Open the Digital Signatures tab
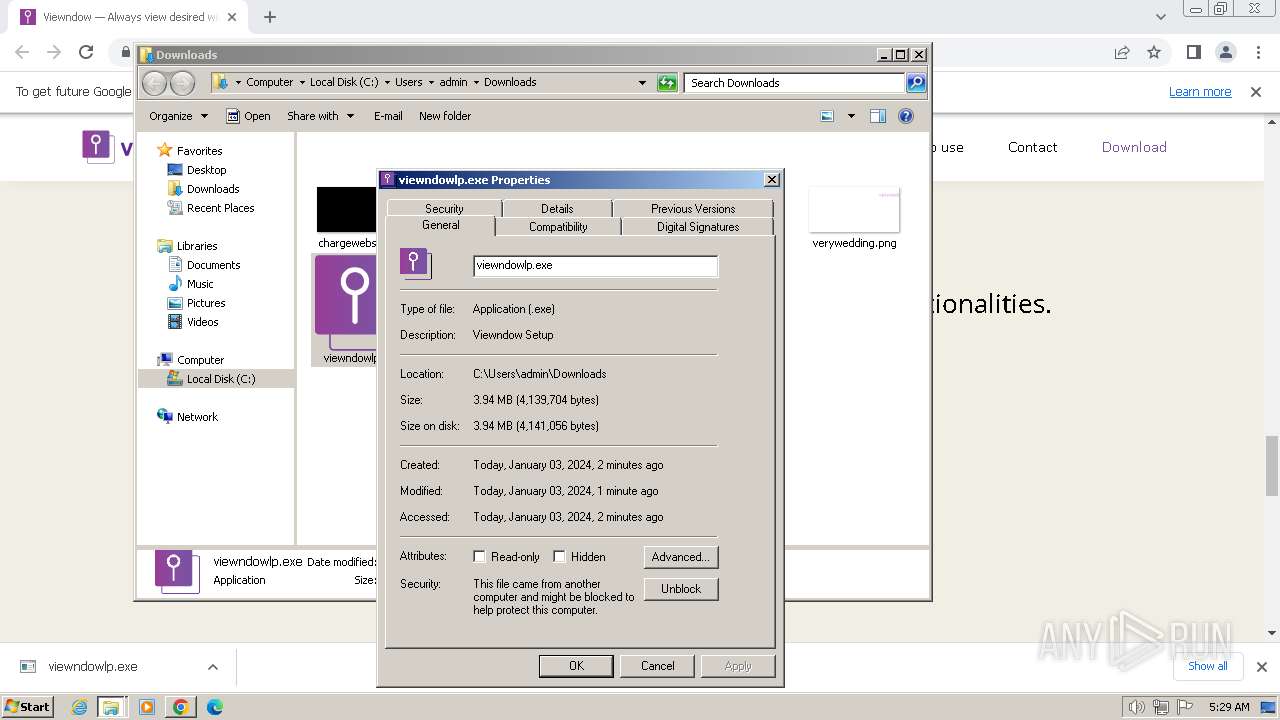Image resolution: width=1280 pixels, height=720 pixels. 698,227
